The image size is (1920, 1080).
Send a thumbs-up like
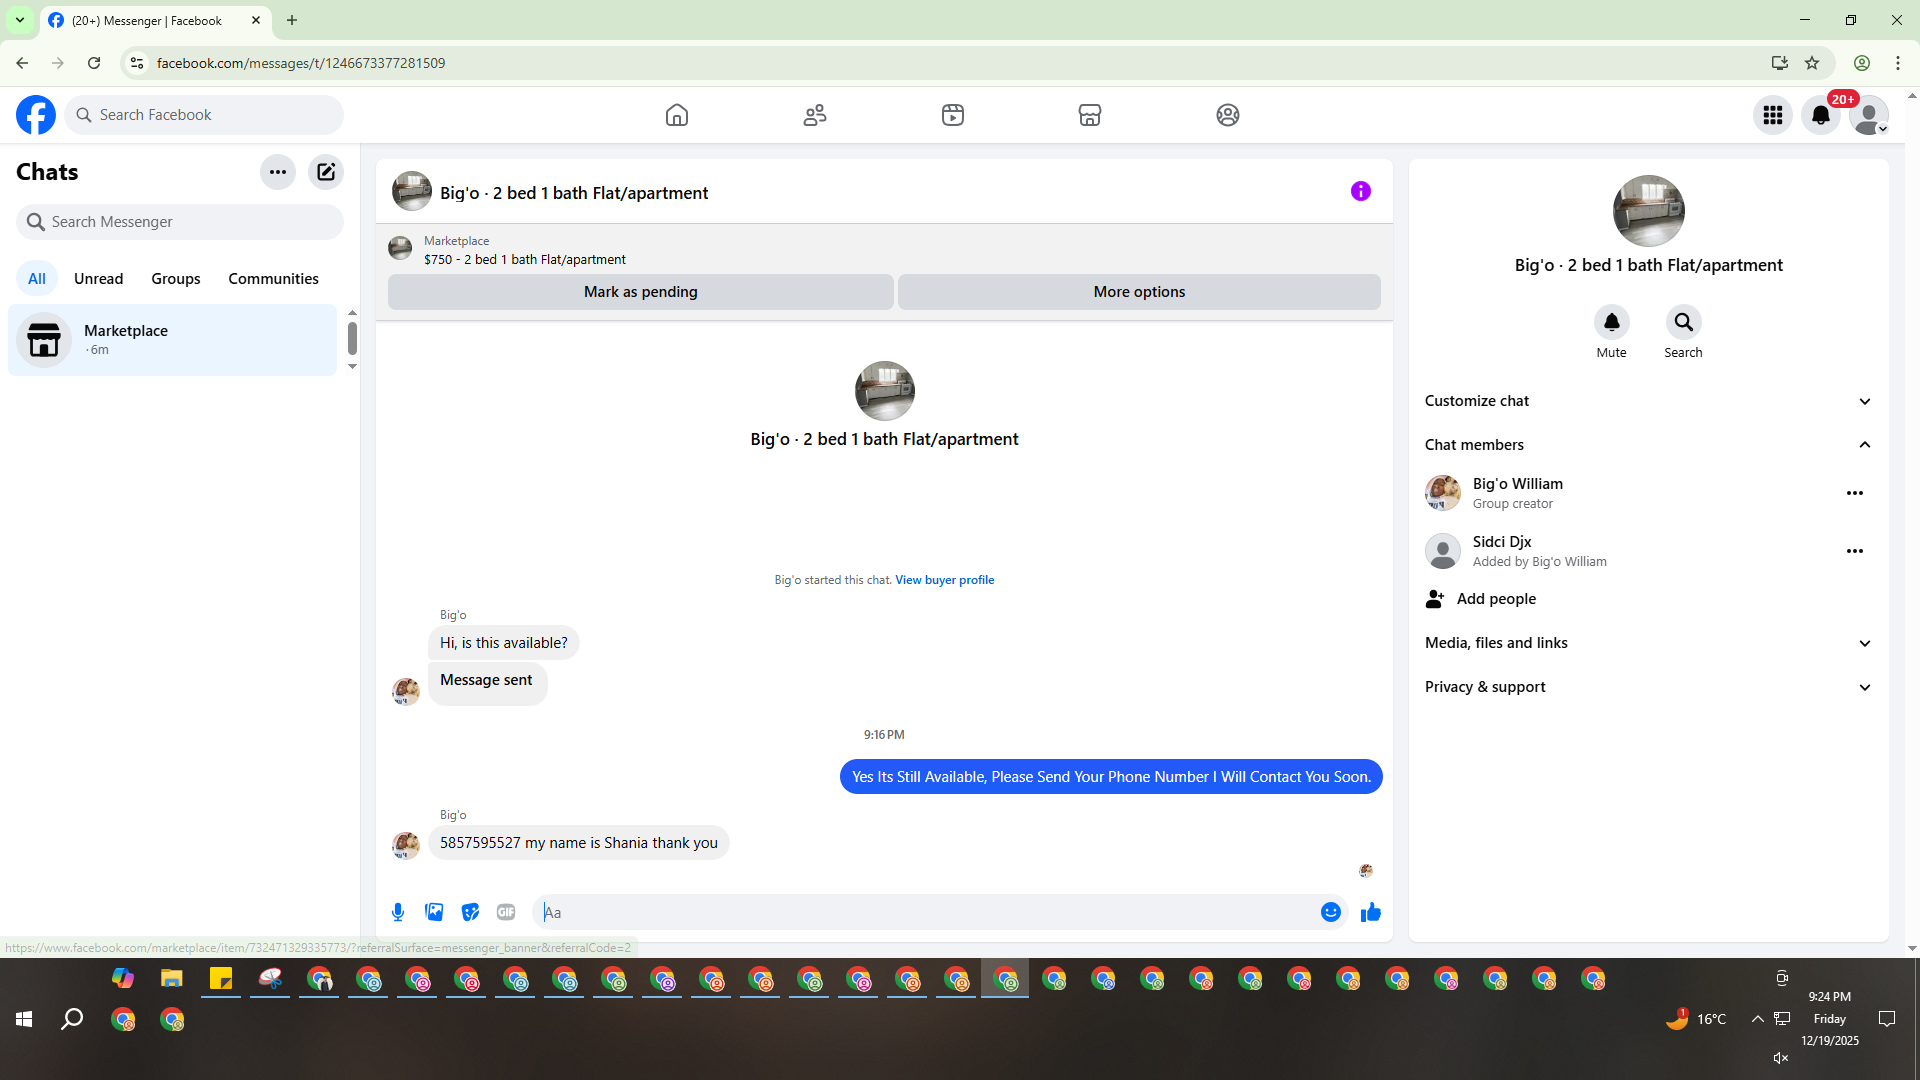[x=1370, y=912]
